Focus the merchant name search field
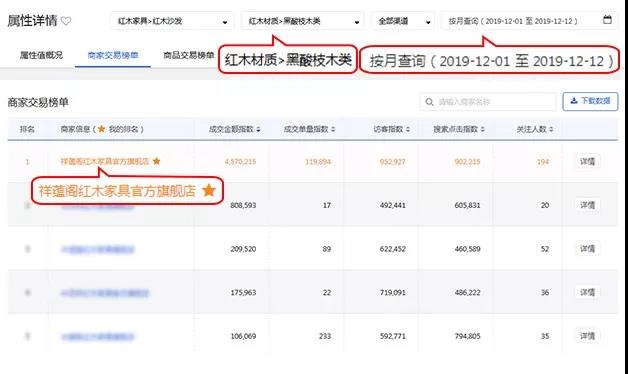 point(488,102)
